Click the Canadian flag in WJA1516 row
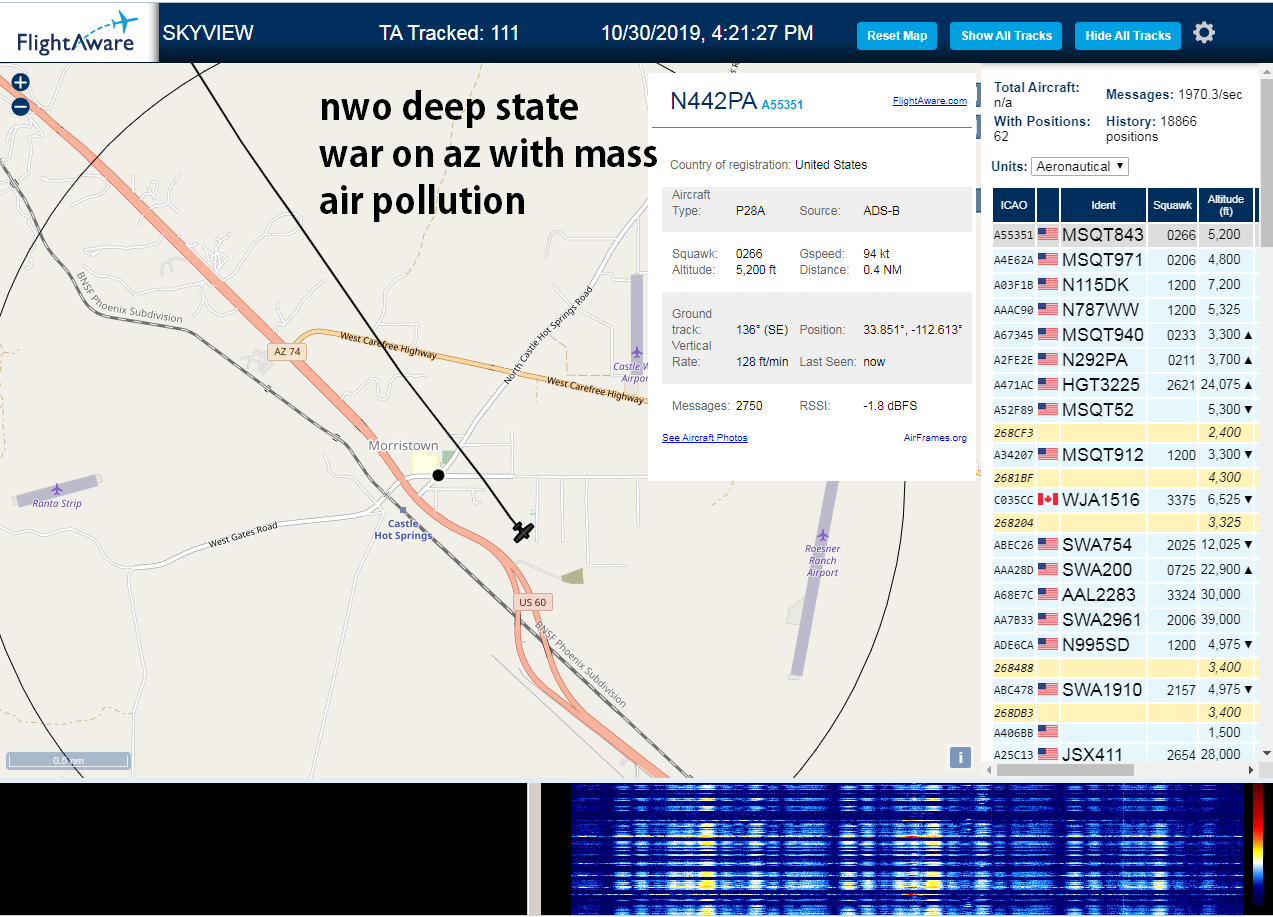The height and width of the screenshot is (917, 1273). [x=1048, y=499]
